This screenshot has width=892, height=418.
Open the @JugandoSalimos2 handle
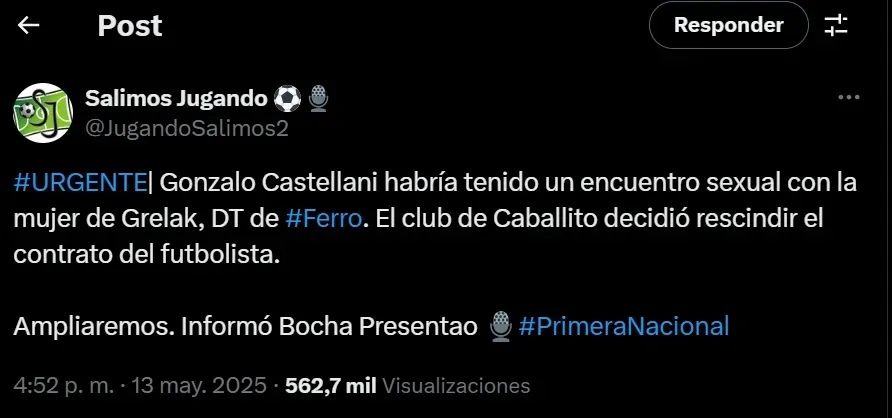187,129
